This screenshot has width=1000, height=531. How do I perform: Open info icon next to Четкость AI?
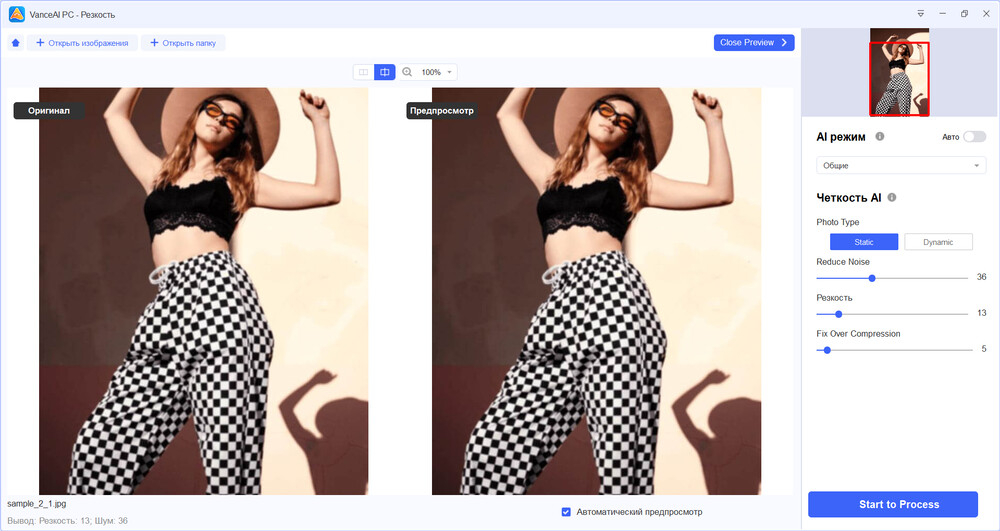pos(892,198)
